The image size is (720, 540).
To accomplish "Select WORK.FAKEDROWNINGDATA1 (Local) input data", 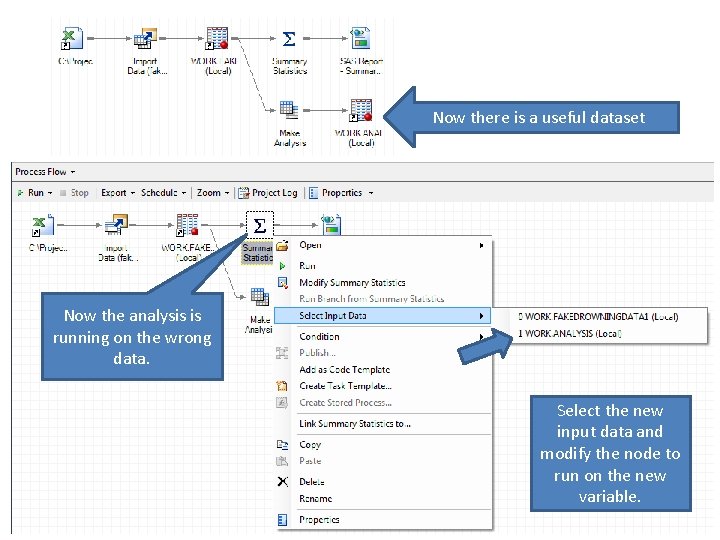I will pos(598,316).
